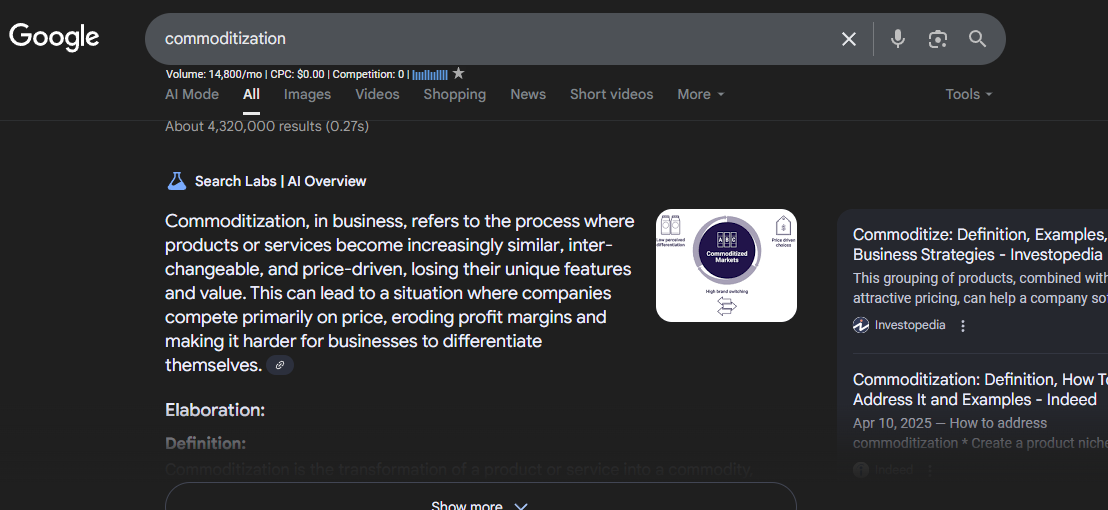Switch to the Images tab
Screen dimensions: 1108x510
[307, 94]
